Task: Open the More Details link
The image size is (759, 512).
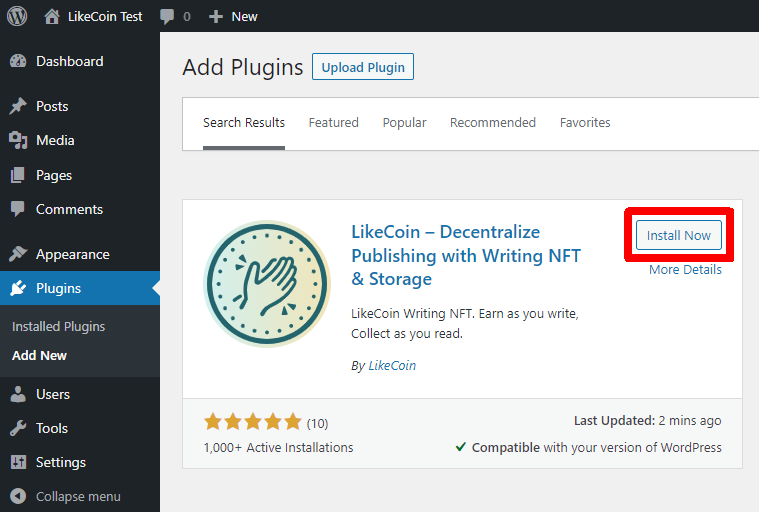Action: [685, 270]
